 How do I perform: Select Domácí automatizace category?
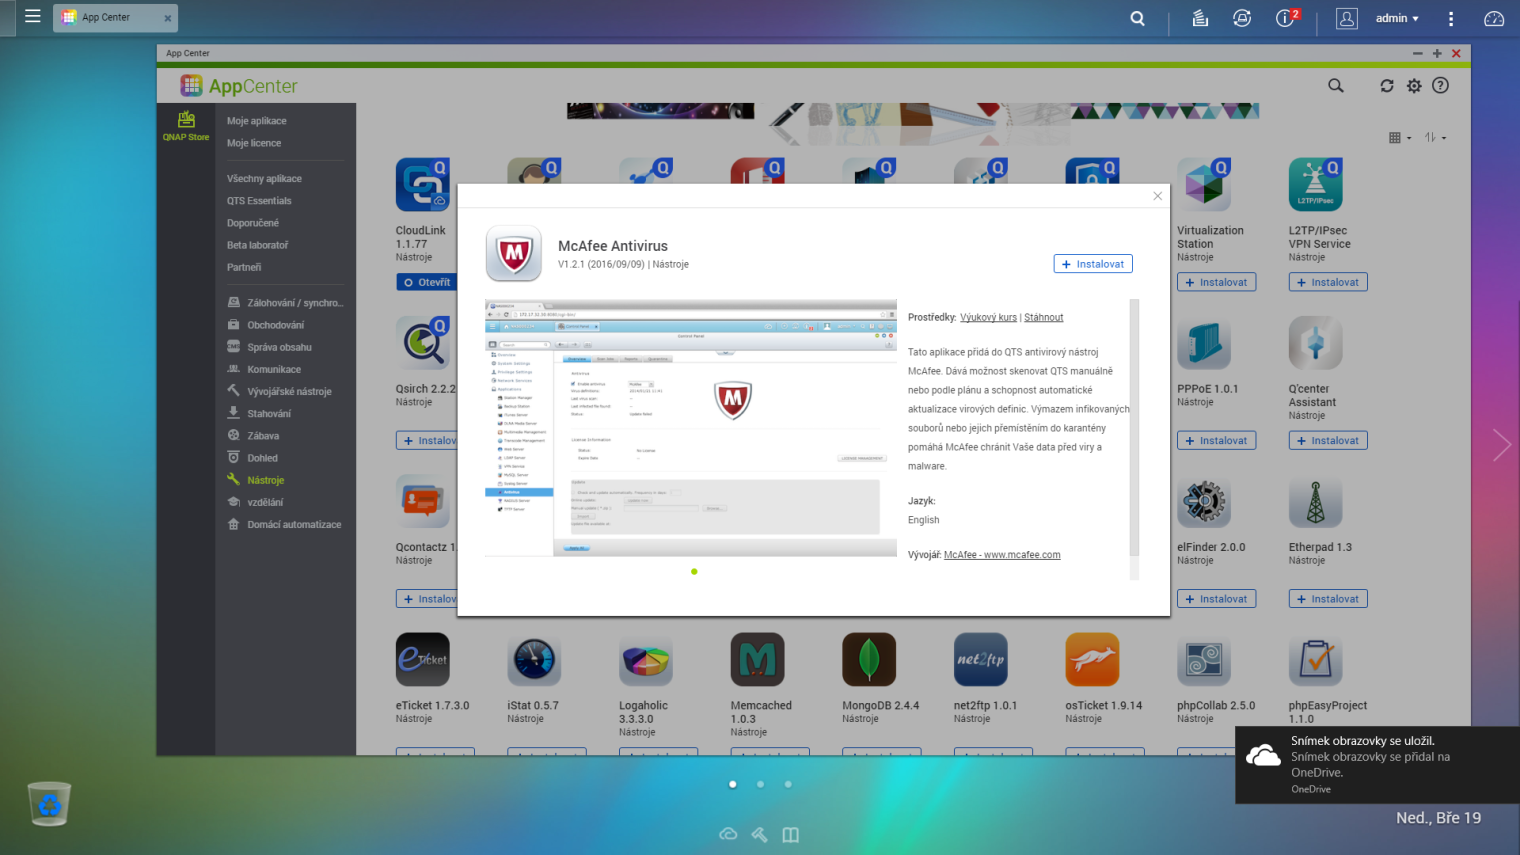[284, 524]
